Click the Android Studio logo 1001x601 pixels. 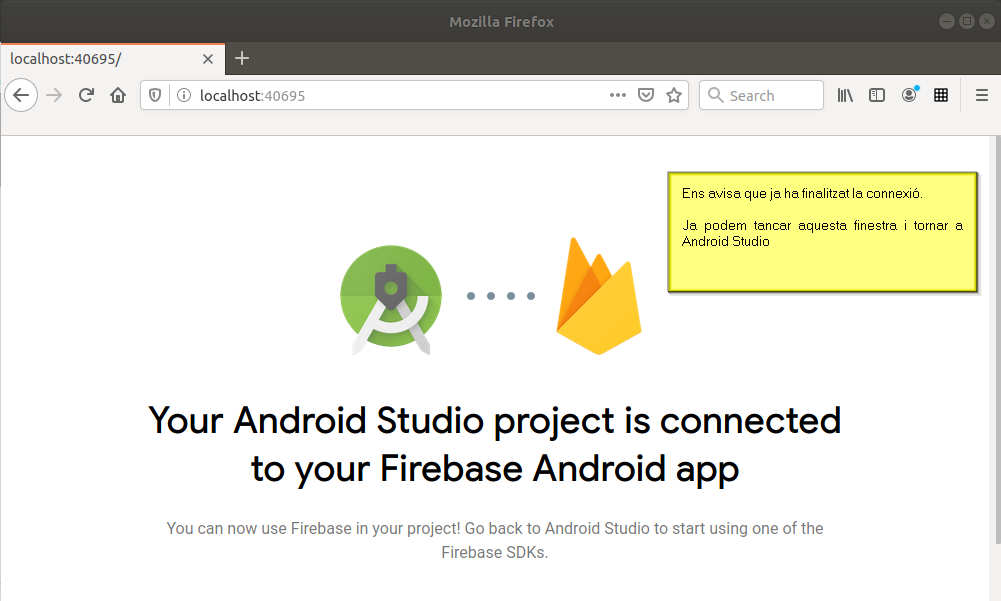[391, 299]
